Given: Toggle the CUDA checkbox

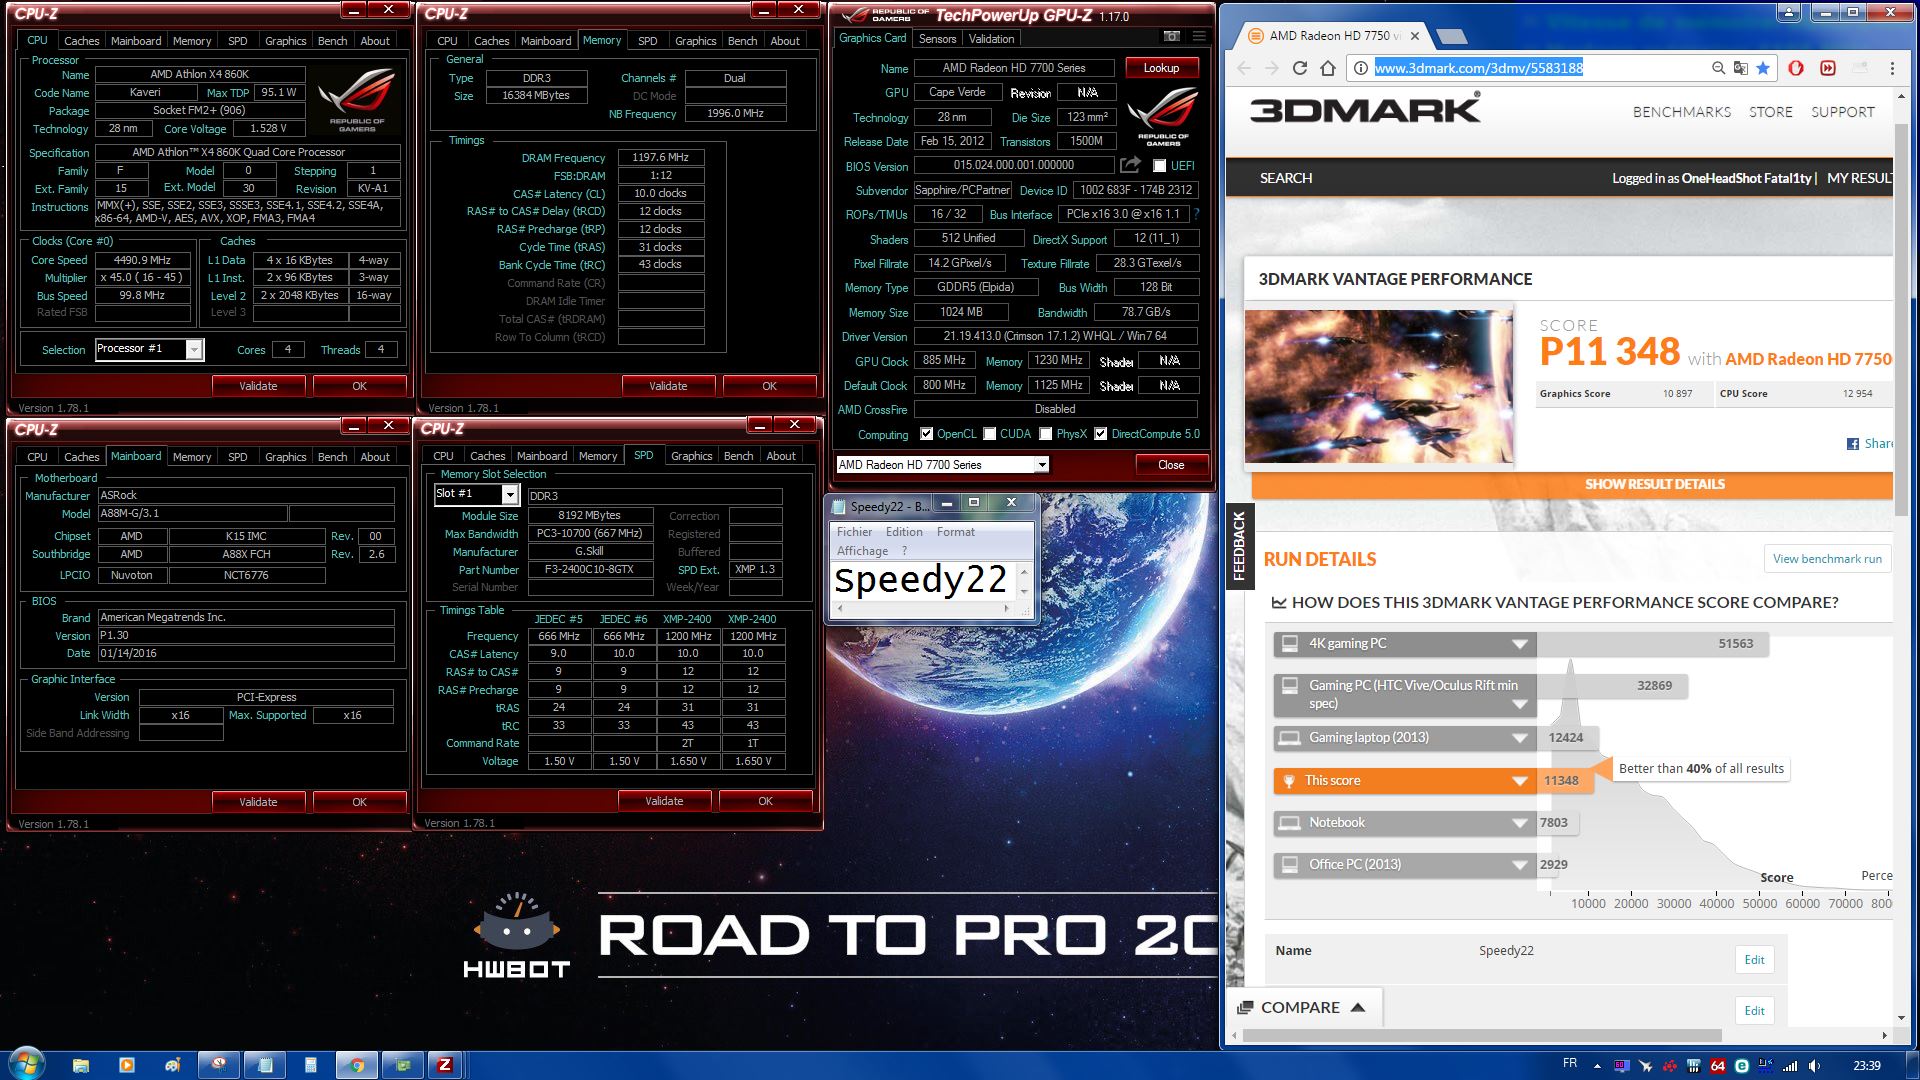Looking at the screenshot, I should pyautogui.click(x=990, y=434).
